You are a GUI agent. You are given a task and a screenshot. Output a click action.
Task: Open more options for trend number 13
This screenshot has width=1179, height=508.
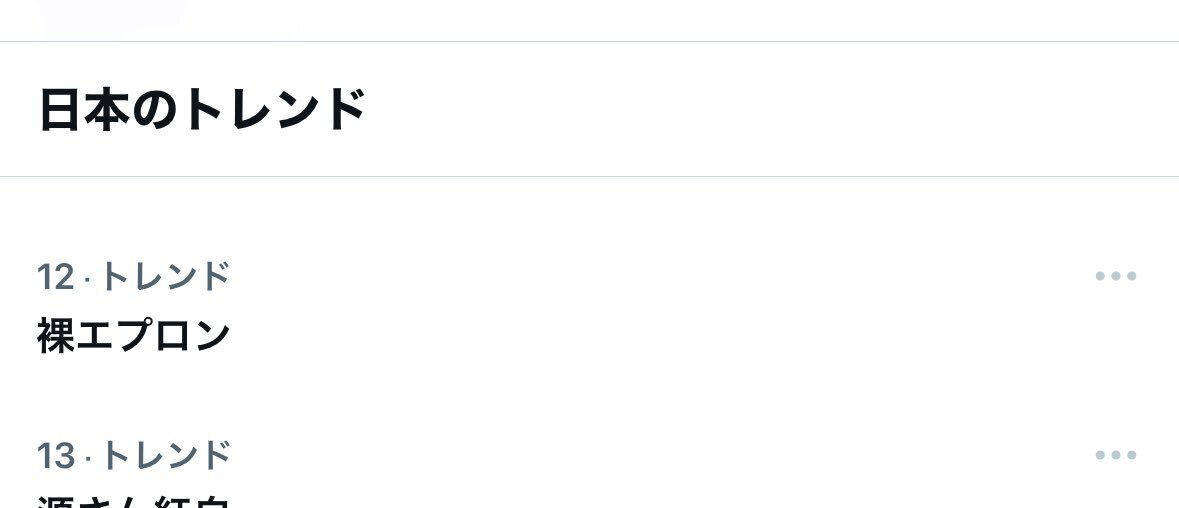[1116, 455]
